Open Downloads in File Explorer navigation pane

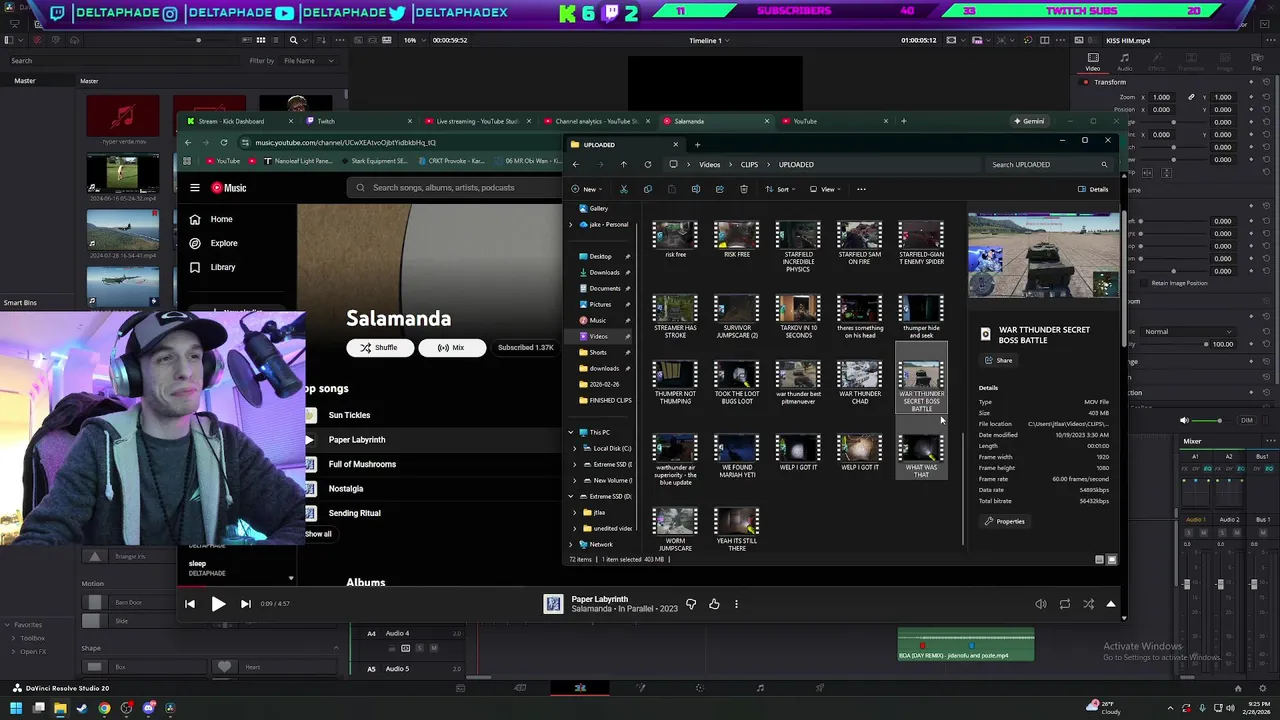pyautogui.click(x=604, y=272)
